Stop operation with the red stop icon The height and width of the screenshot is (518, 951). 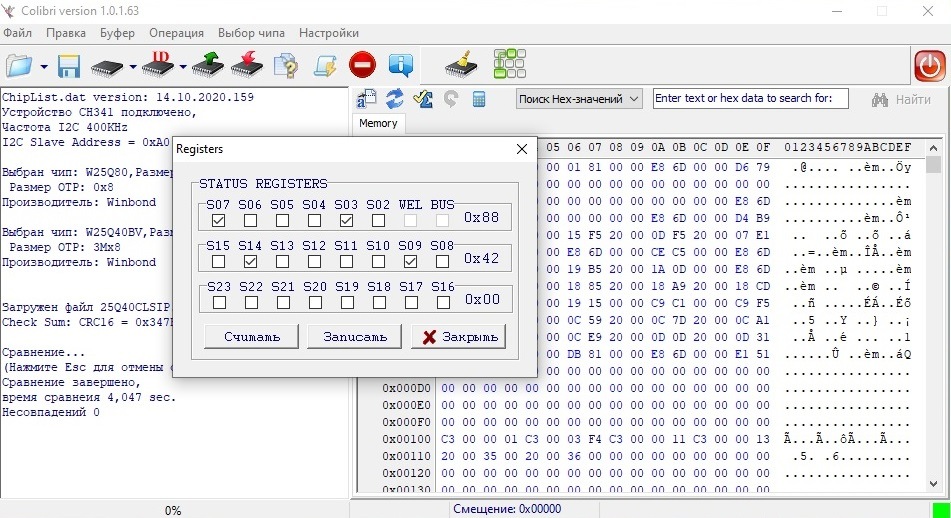(362, 64)
